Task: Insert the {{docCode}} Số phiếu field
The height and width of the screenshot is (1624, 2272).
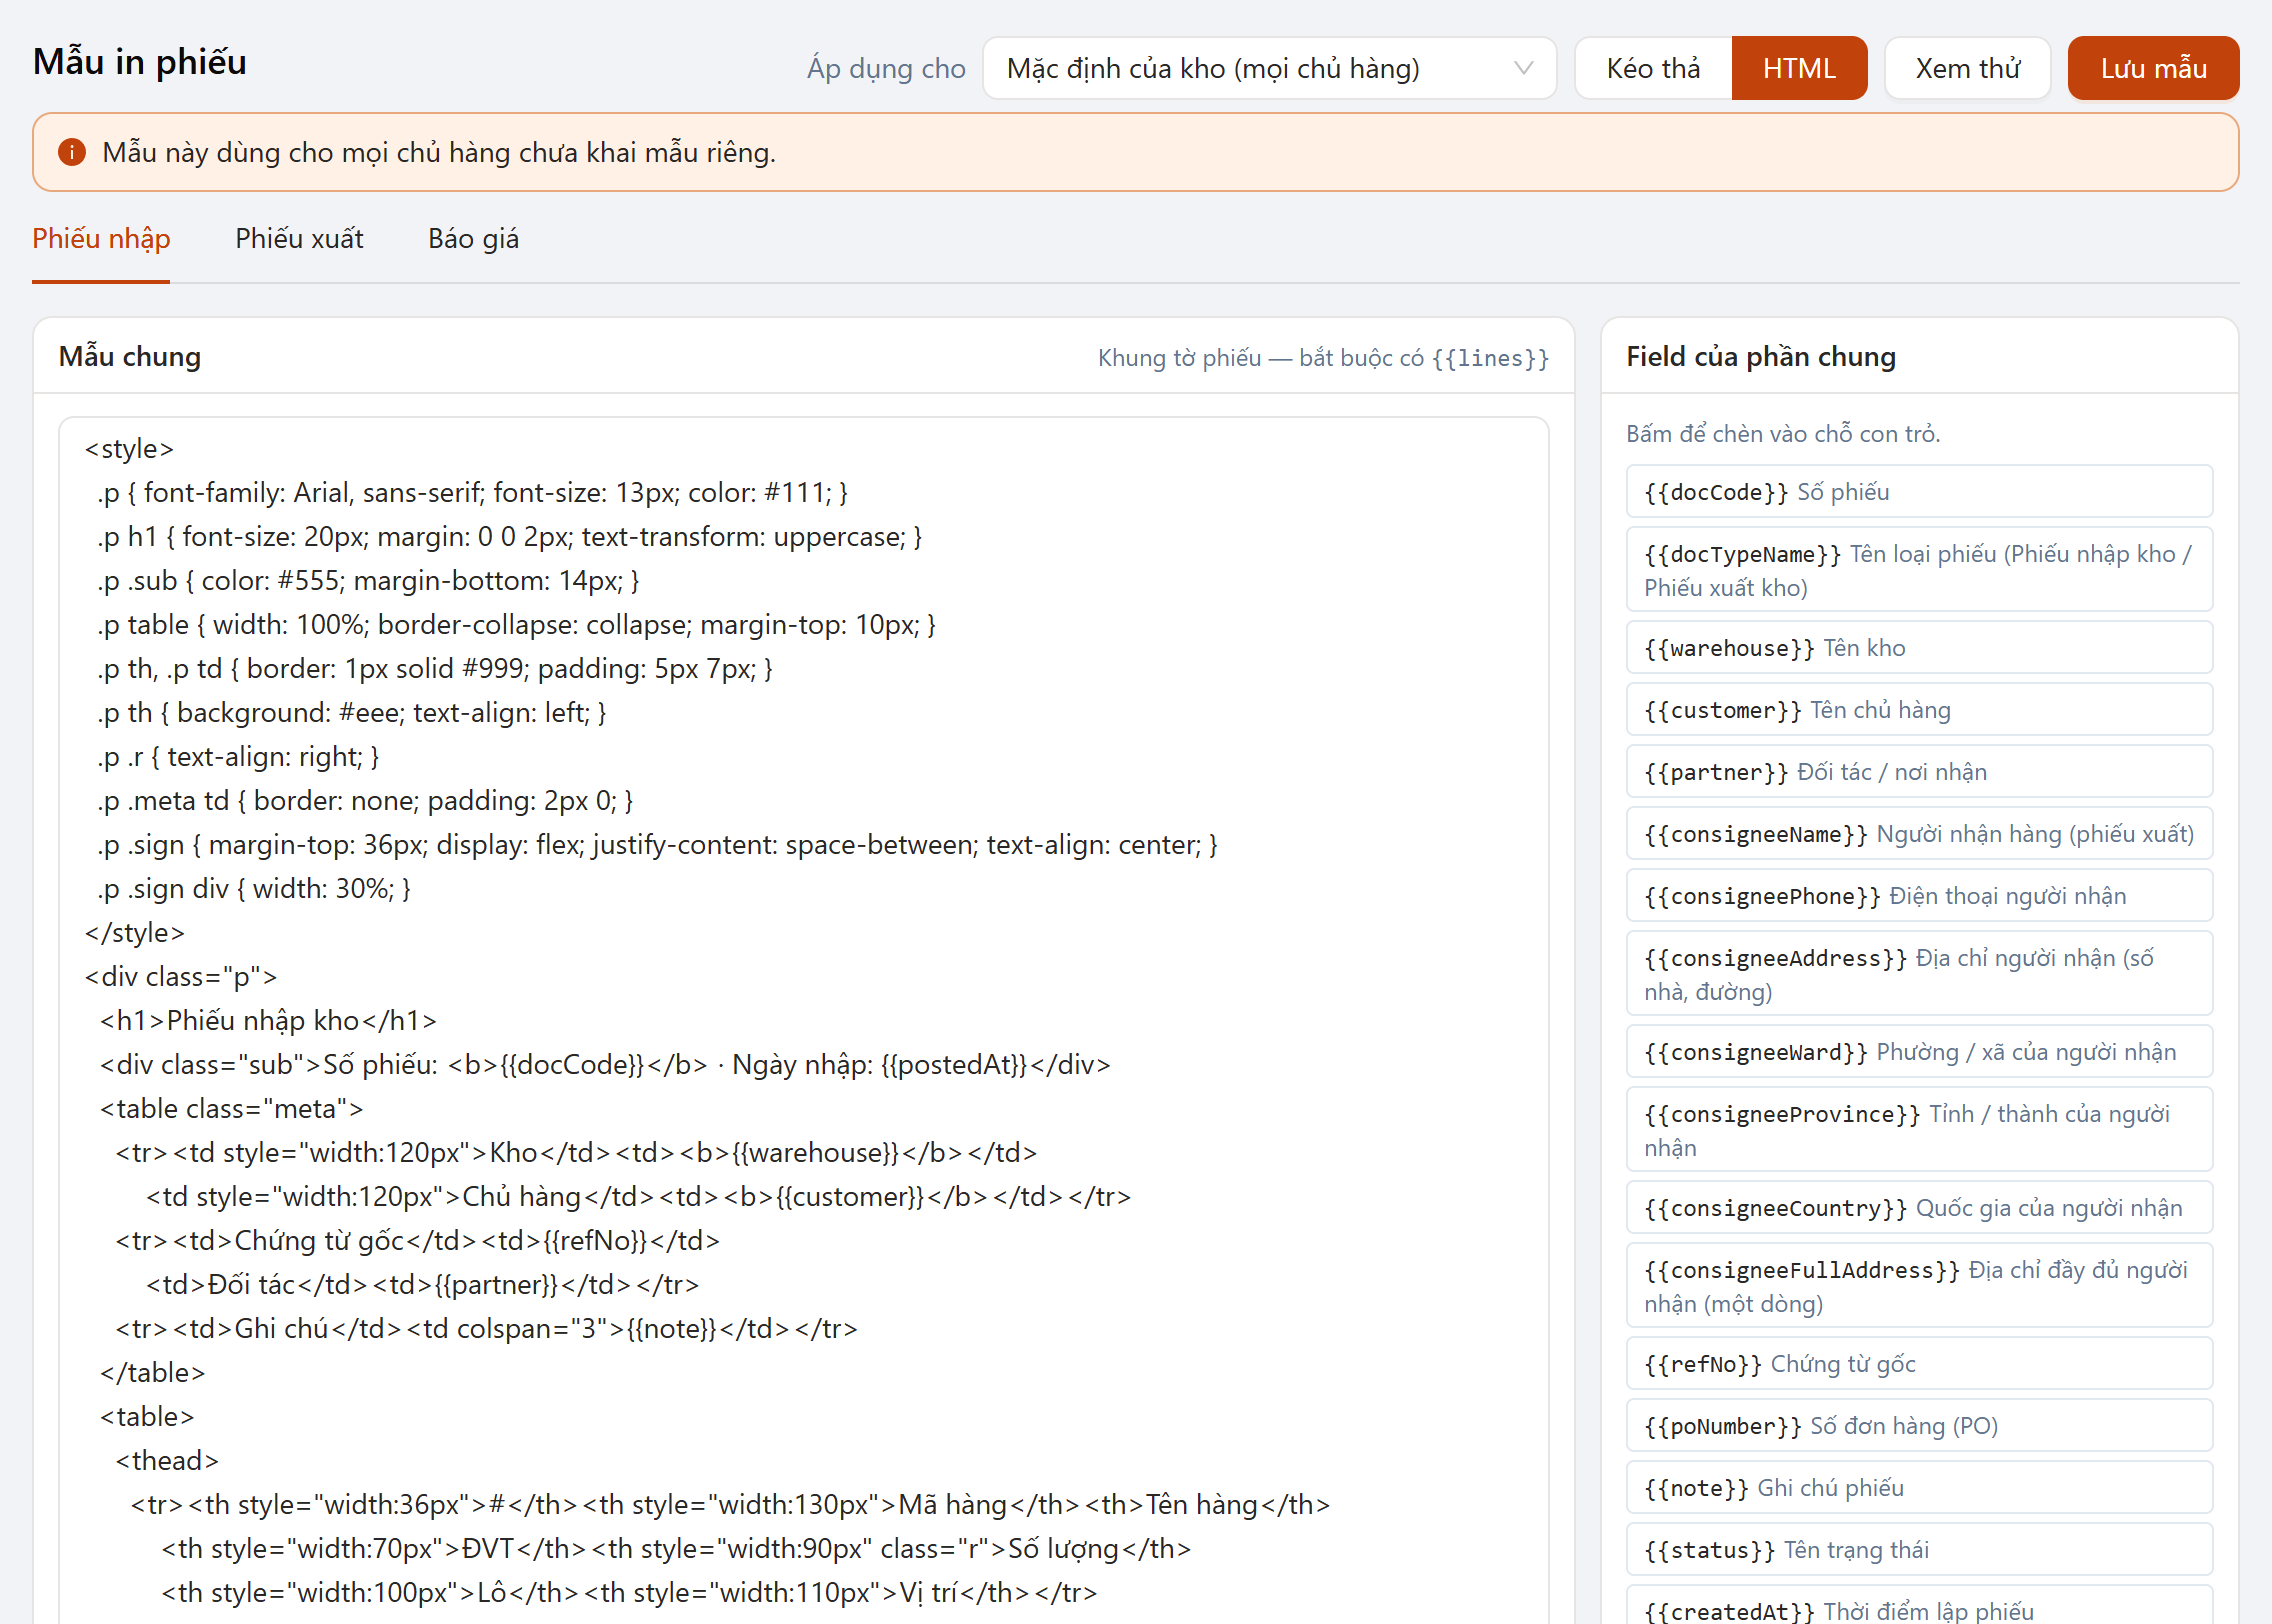Action: tap(1919, 492)
